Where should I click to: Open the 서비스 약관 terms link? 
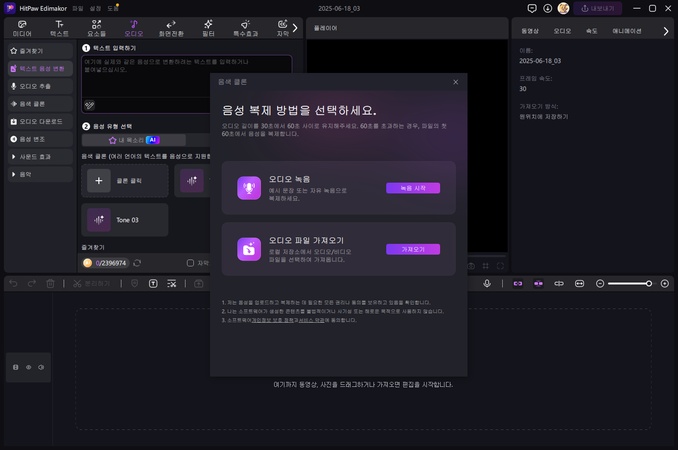pyautogui.click(x=311, y=320)
